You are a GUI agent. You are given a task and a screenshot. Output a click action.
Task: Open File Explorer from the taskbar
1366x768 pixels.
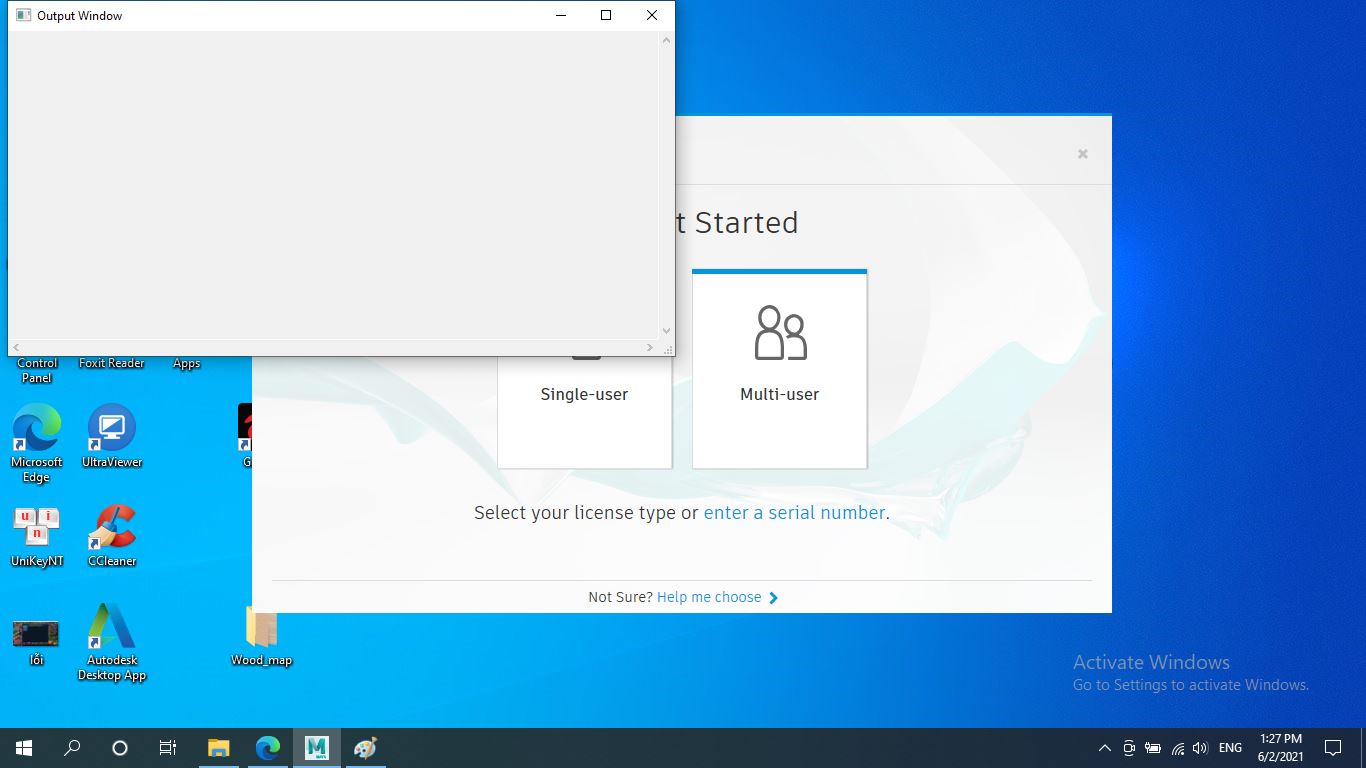tap(218, 747)
